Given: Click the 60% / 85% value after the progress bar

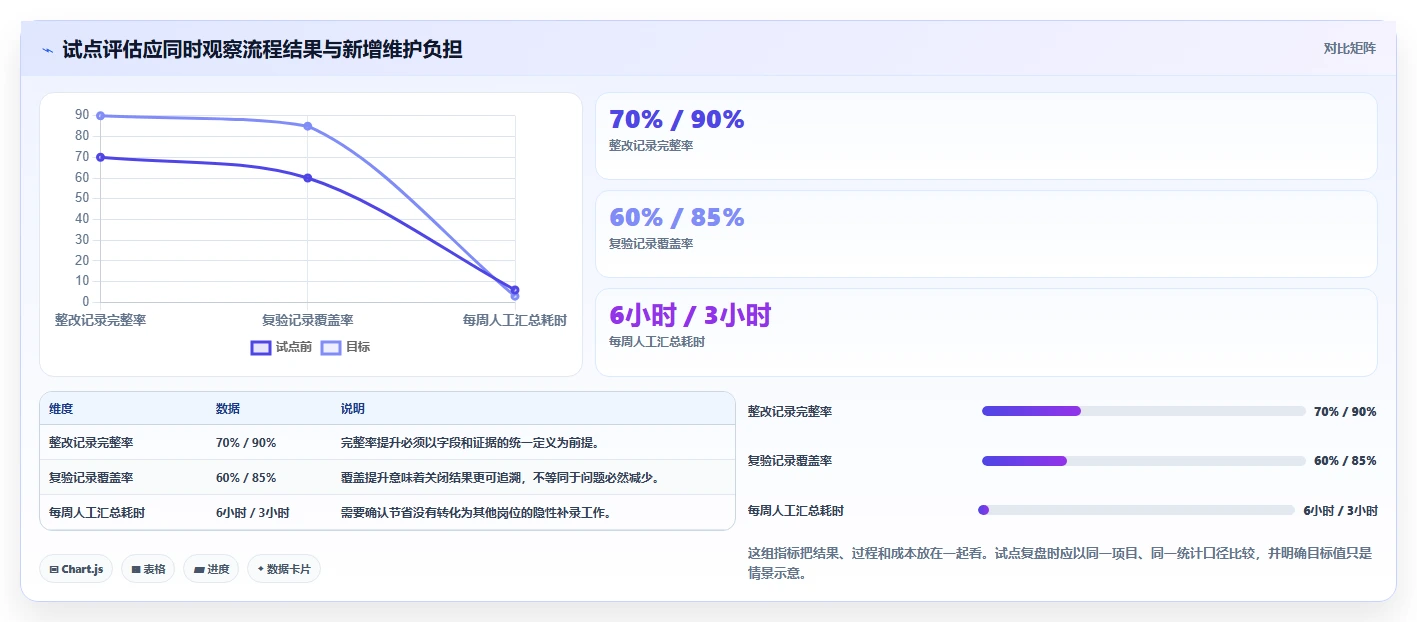Looking at the screenshot, I should coord(1345,461).
